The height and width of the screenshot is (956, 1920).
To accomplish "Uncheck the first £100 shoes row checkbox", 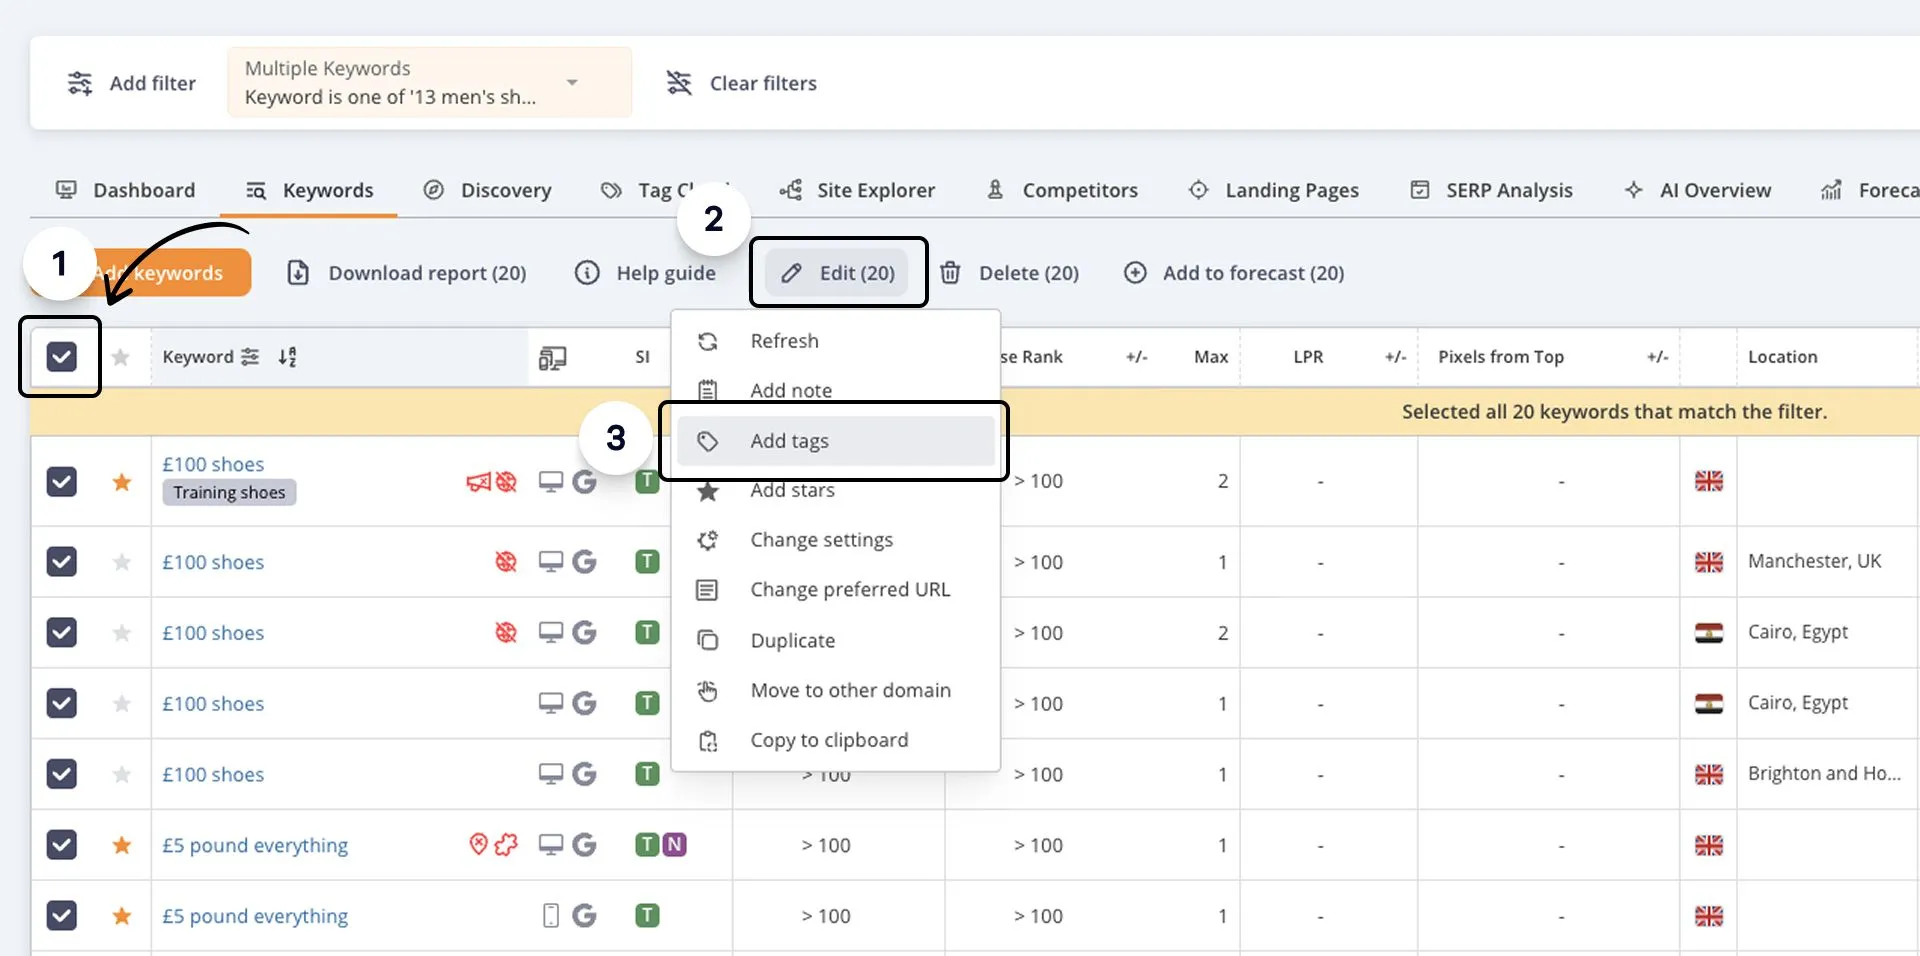I will pyautogui.click(x=62, y=482).
